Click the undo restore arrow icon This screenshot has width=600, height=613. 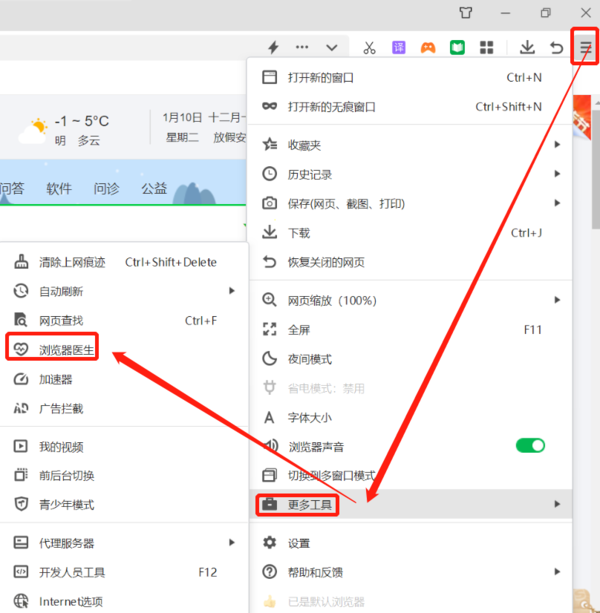click(557, 47)
